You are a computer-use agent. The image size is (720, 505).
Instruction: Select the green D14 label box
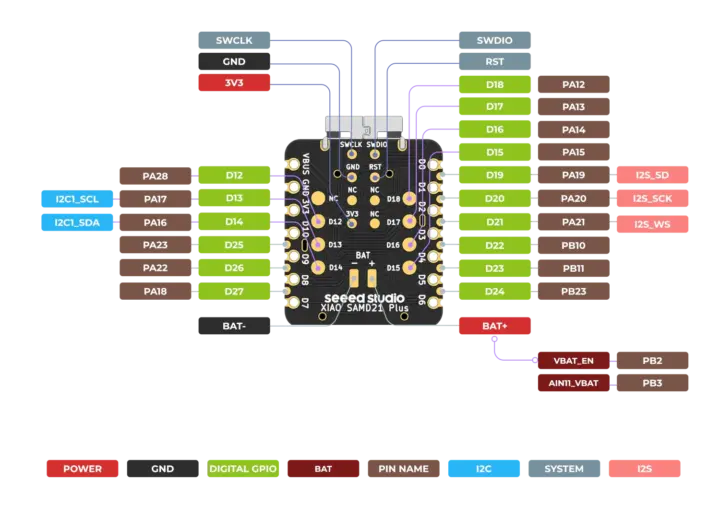[x=234, y=222]
